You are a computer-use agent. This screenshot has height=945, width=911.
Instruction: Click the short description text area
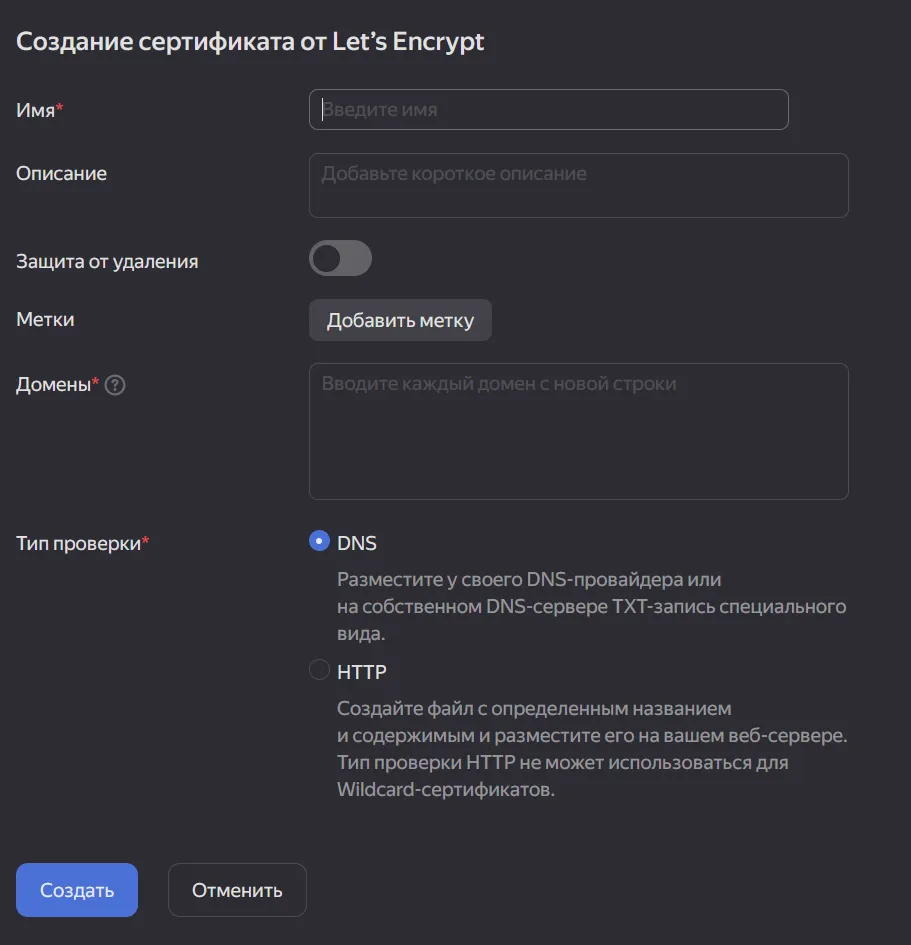click(x=578, y=185)
